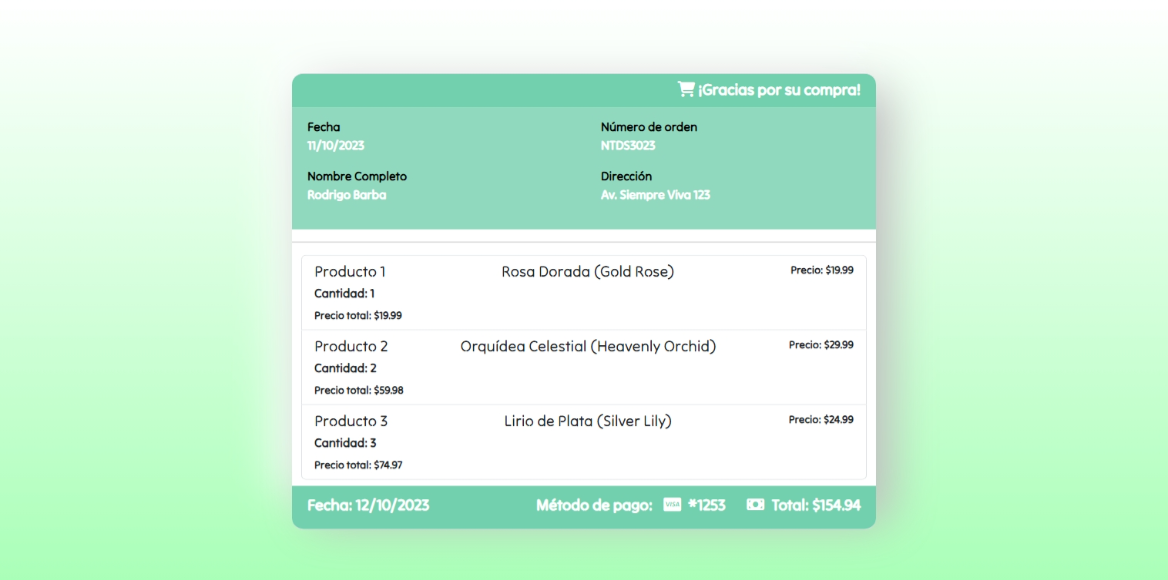Click the cash banknote icon near the total
This screenshot has width=1168, height=580.
pyautogui.click(x=753, y=505)
